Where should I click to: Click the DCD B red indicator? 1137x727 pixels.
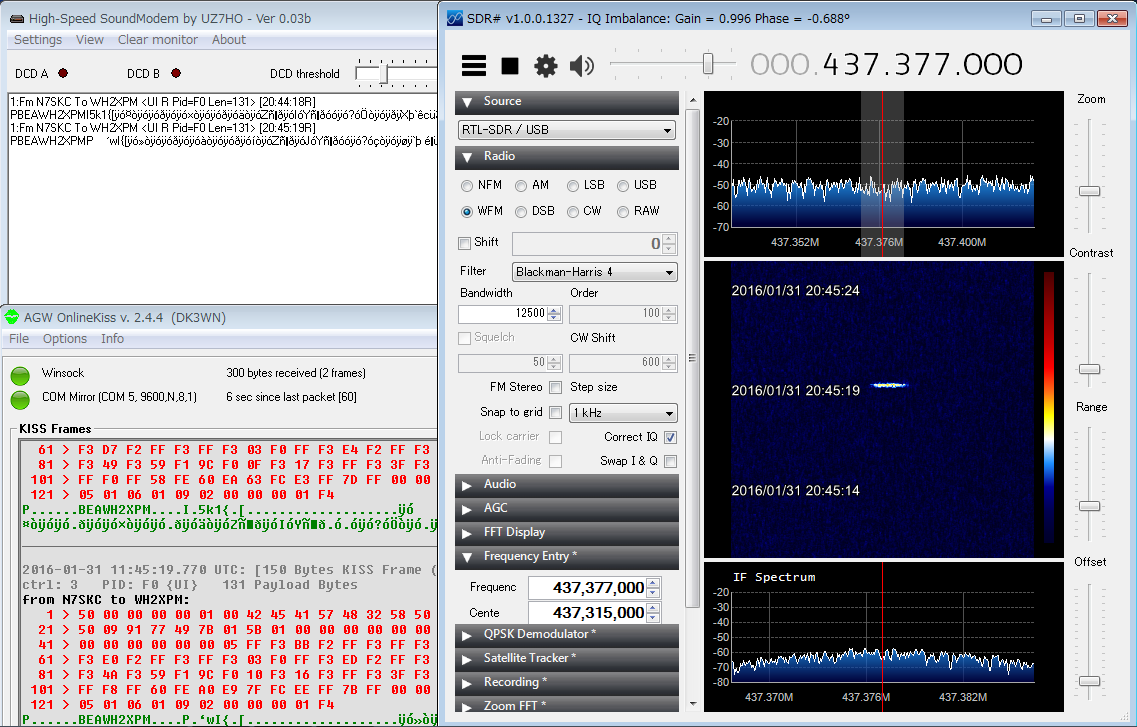[176, 73]
